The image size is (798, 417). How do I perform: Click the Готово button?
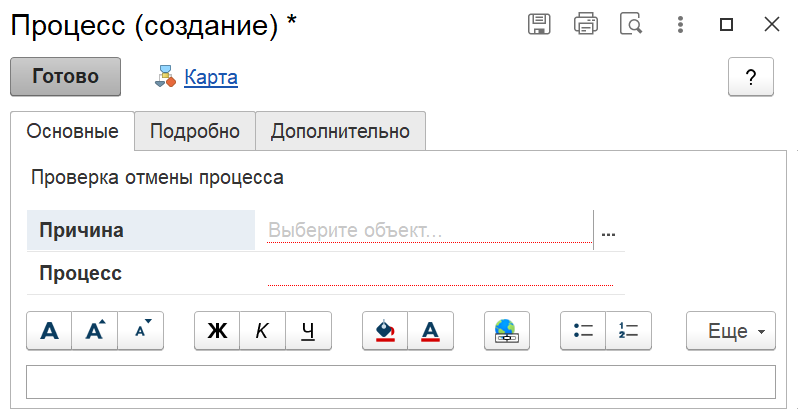coord(66,76)
